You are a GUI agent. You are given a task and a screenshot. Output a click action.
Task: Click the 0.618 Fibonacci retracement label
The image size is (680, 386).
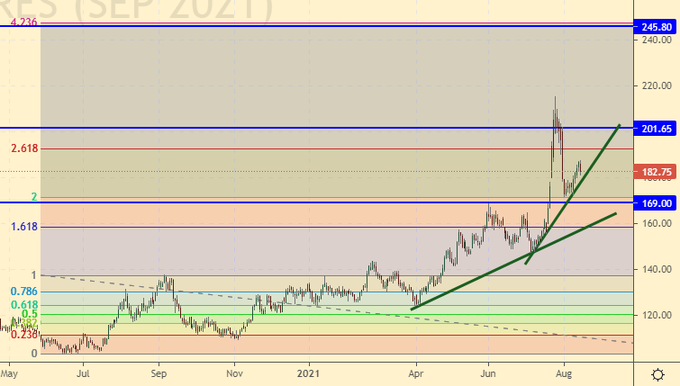point(24,305)
